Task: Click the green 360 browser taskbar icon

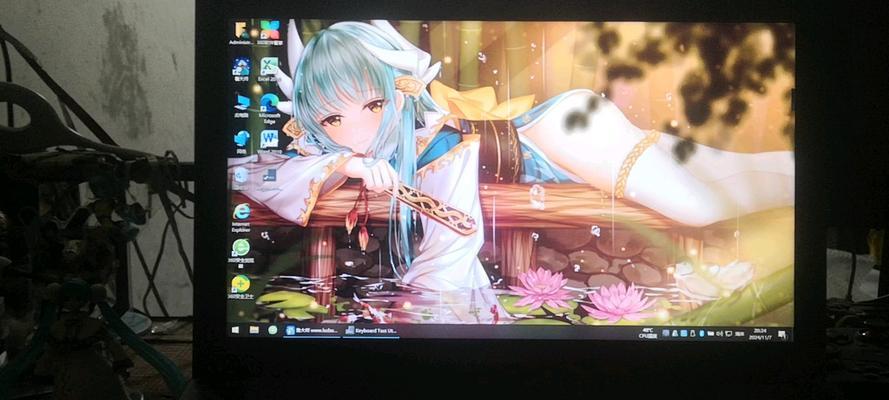Action: [273, 329]
